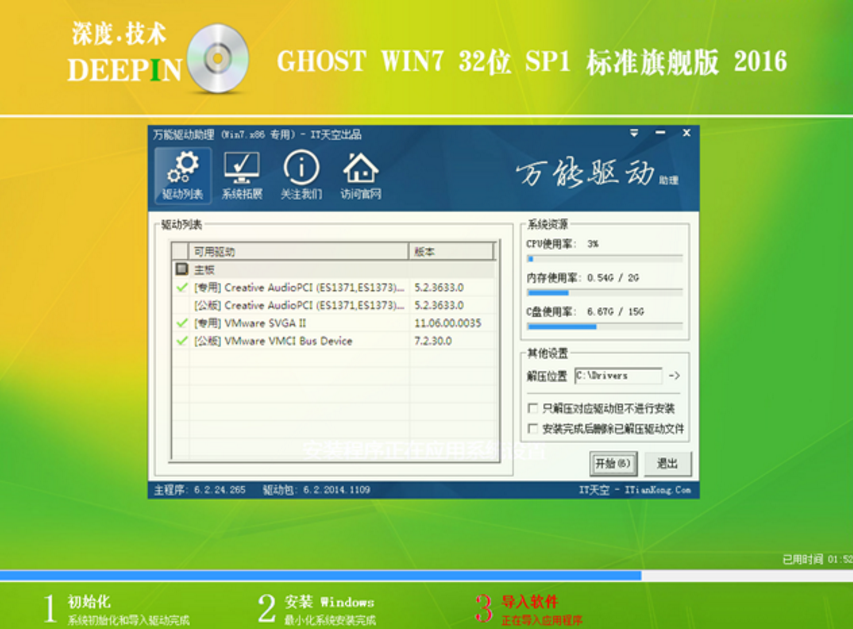
Task: Click step 2 安装 Windows label
Action: point(330,602)
